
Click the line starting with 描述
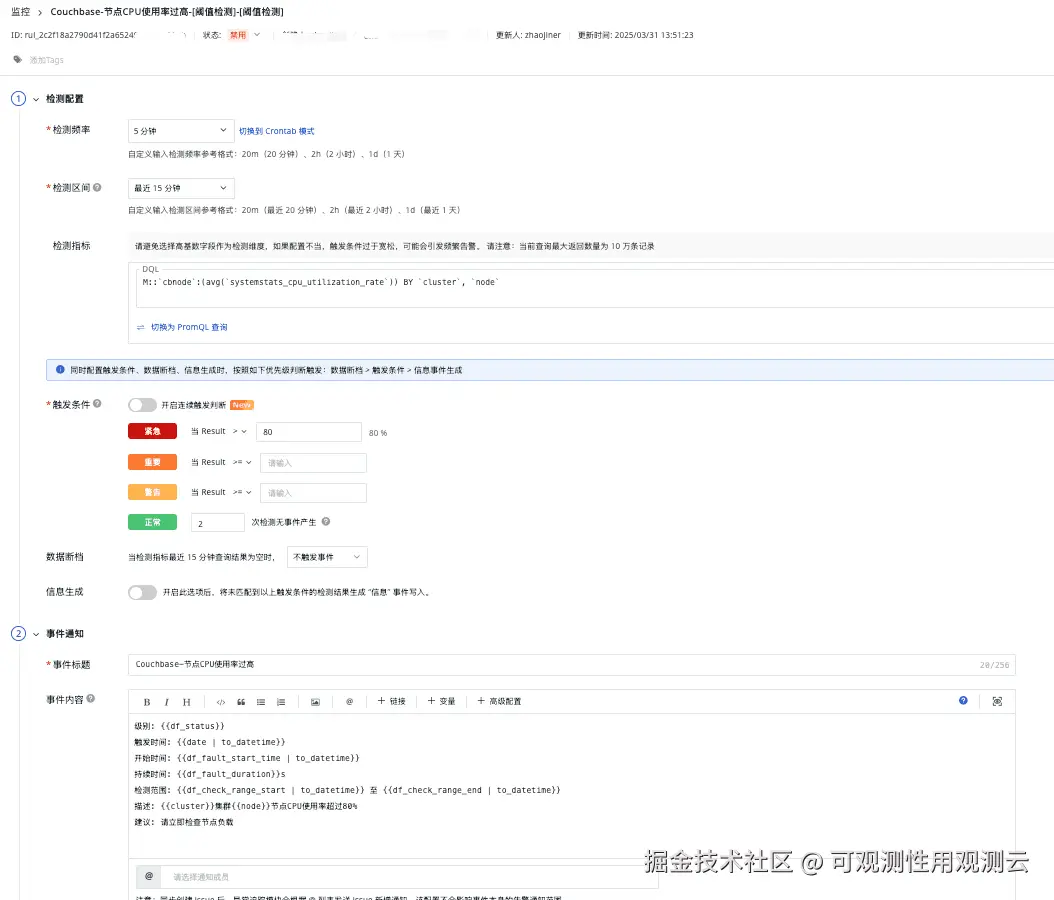246,807
